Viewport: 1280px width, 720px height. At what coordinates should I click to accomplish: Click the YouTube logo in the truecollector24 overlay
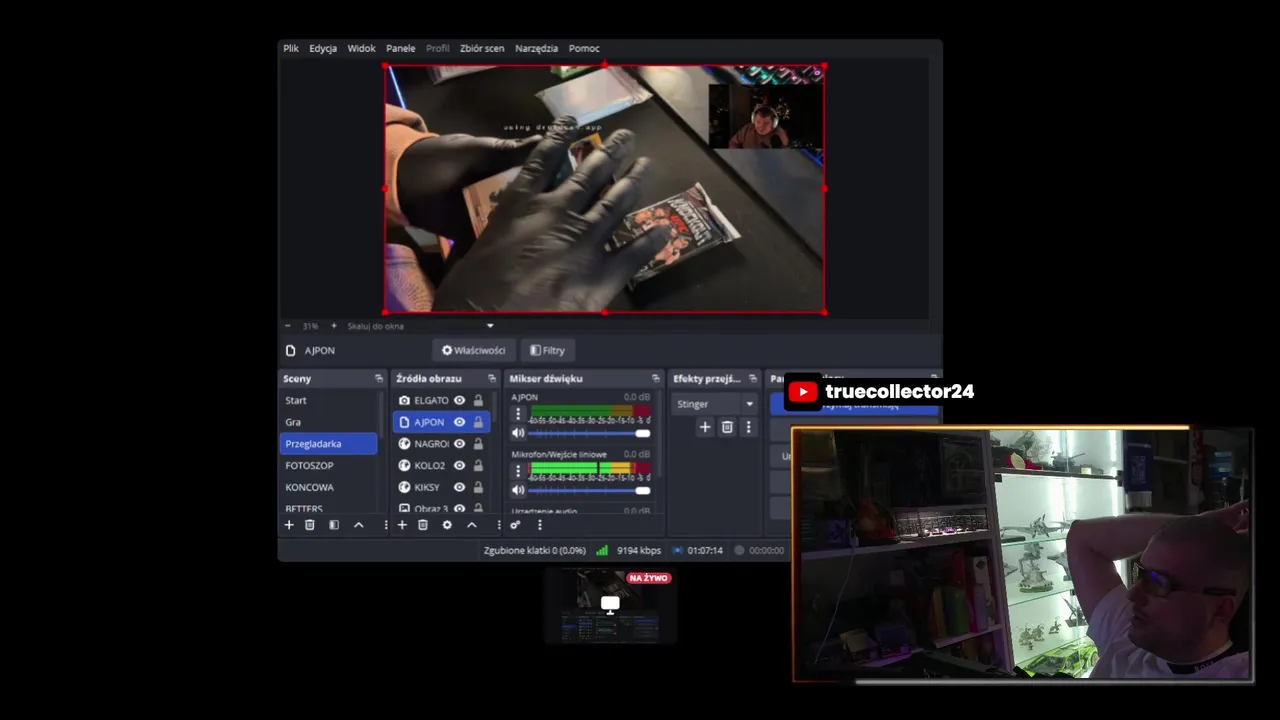[x=803, y=392]
